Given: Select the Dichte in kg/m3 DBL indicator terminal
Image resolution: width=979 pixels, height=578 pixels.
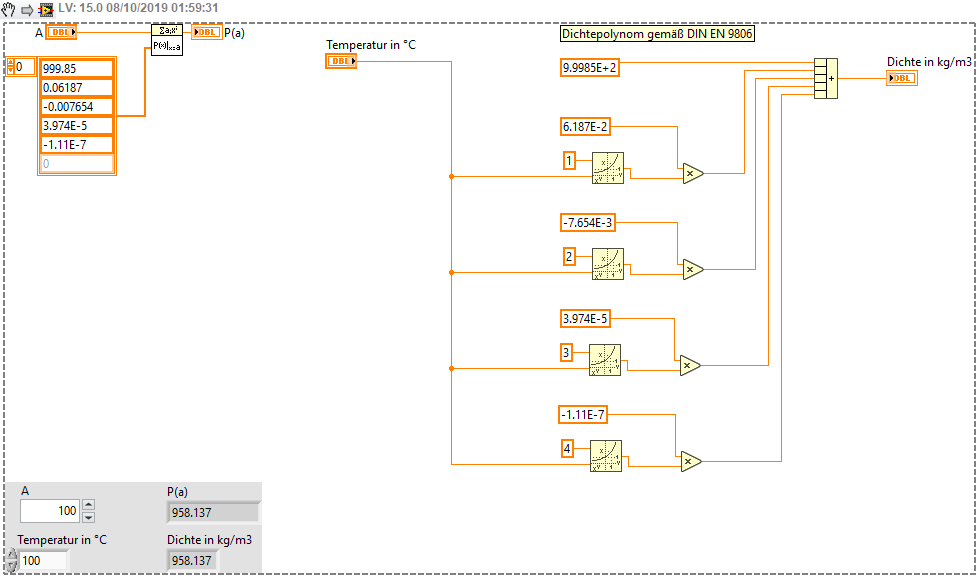Looking at the screenshot, I should pyautogui.click(x=902, y=78).
